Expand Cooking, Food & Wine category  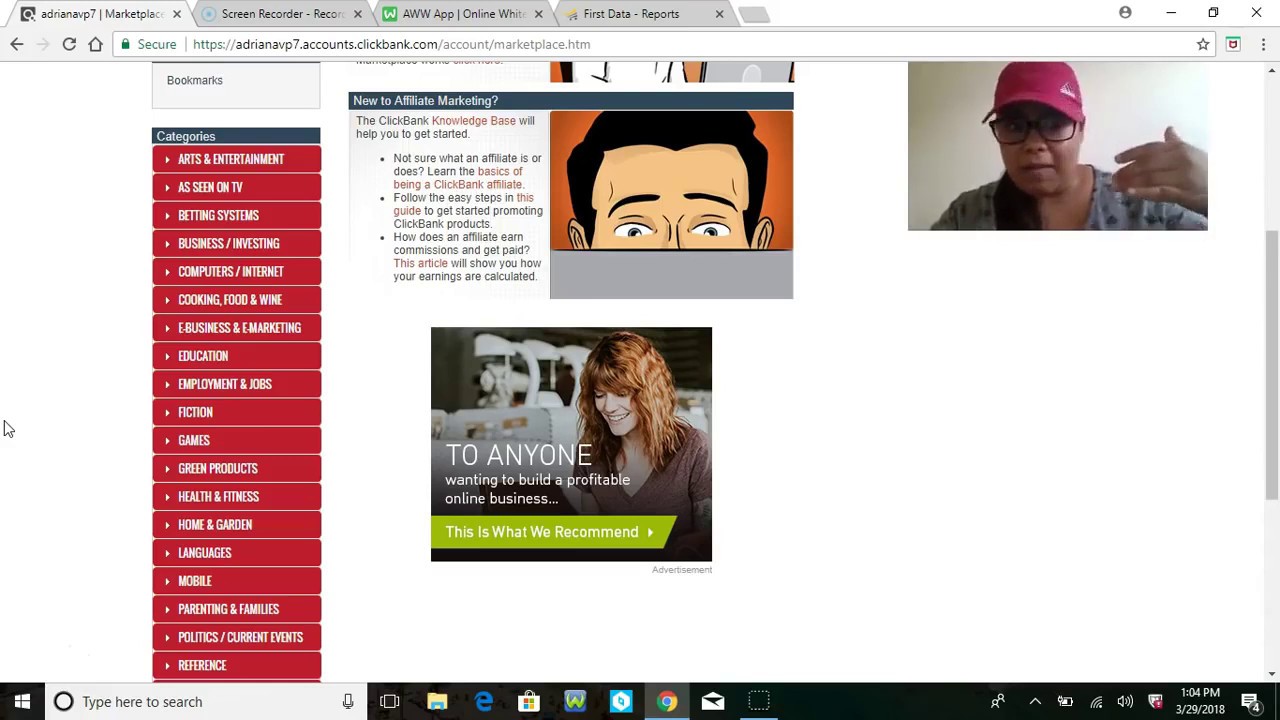[x=236, y=299]
